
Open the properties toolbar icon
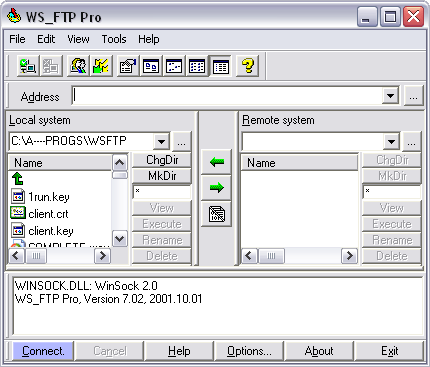pos(128,66)
